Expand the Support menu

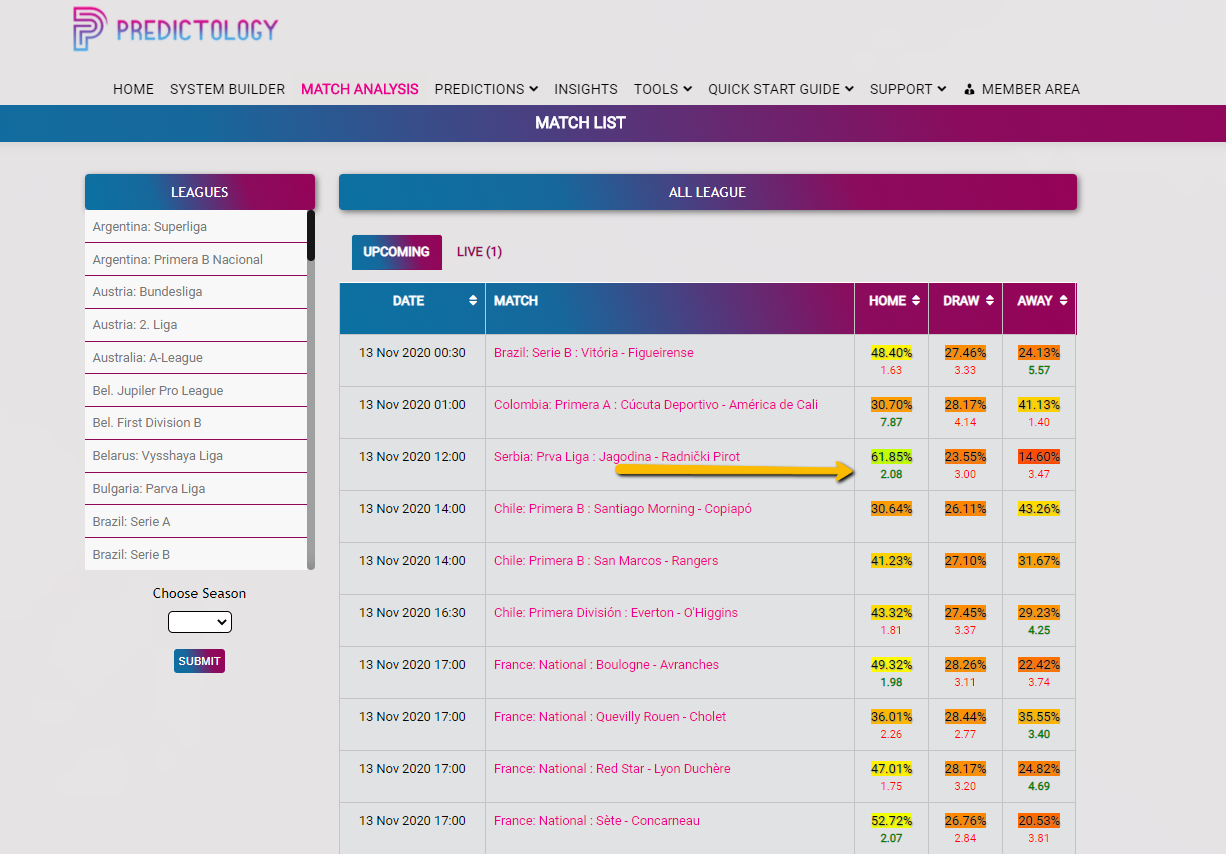pos(908,89)
